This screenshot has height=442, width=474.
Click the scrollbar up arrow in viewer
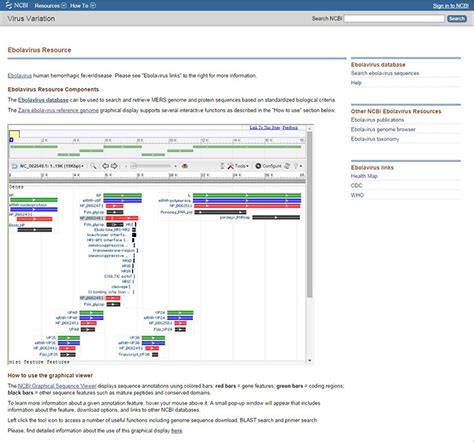[x=310, y=128]
